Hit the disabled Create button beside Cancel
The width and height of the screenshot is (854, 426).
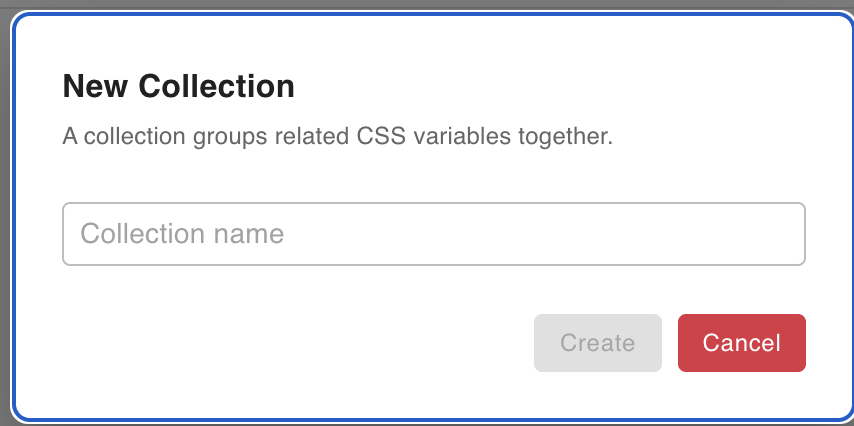click(598, 343)
